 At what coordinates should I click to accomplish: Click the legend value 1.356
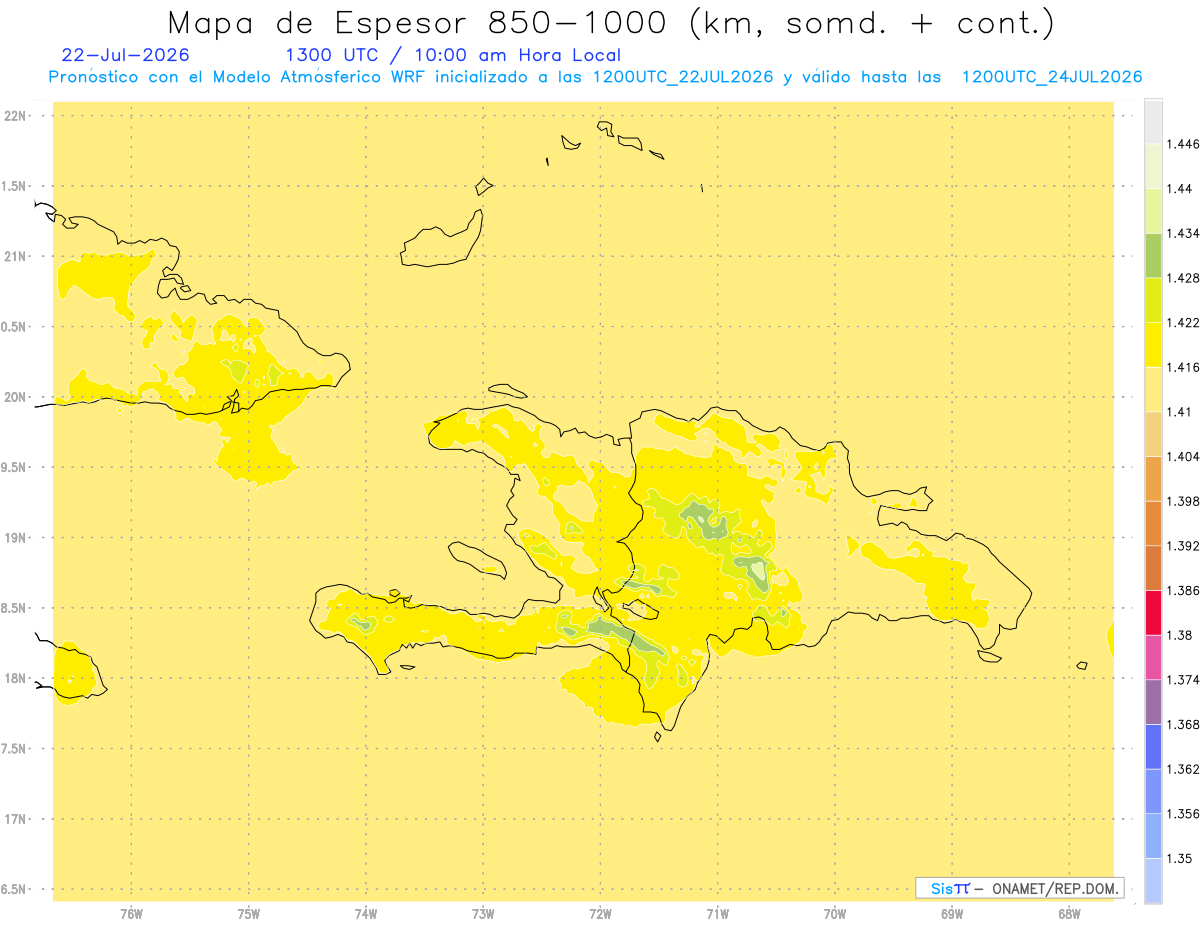(1185, 814)
